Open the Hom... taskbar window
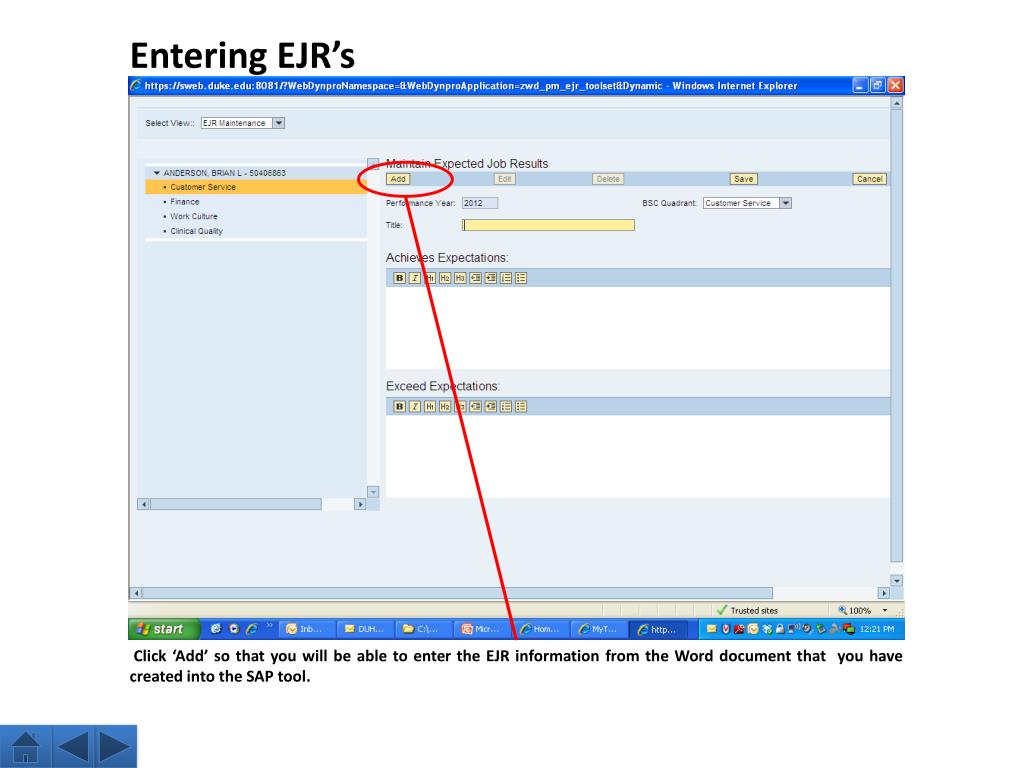This screenshot has width=1024, height=768. tap(540, 629)
